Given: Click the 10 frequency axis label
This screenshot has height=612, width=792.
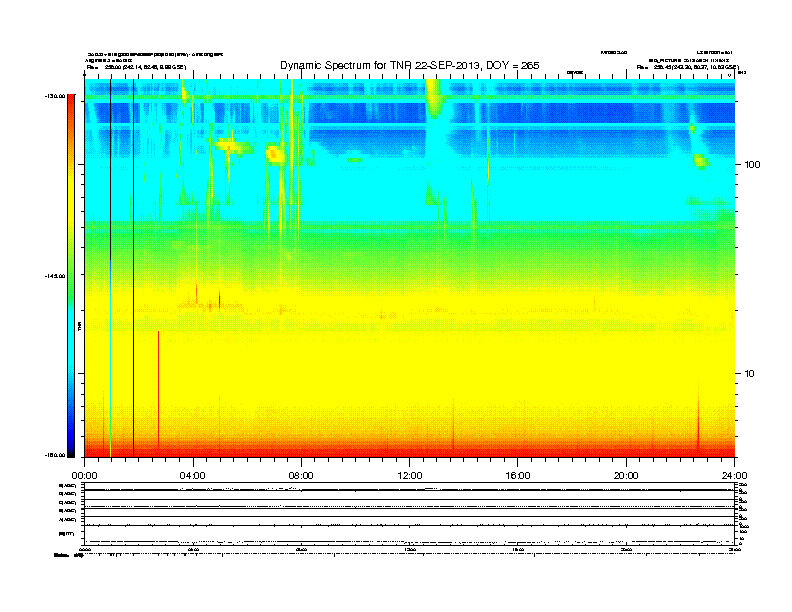Looking at the screenshot, I should tap(749, 374).
